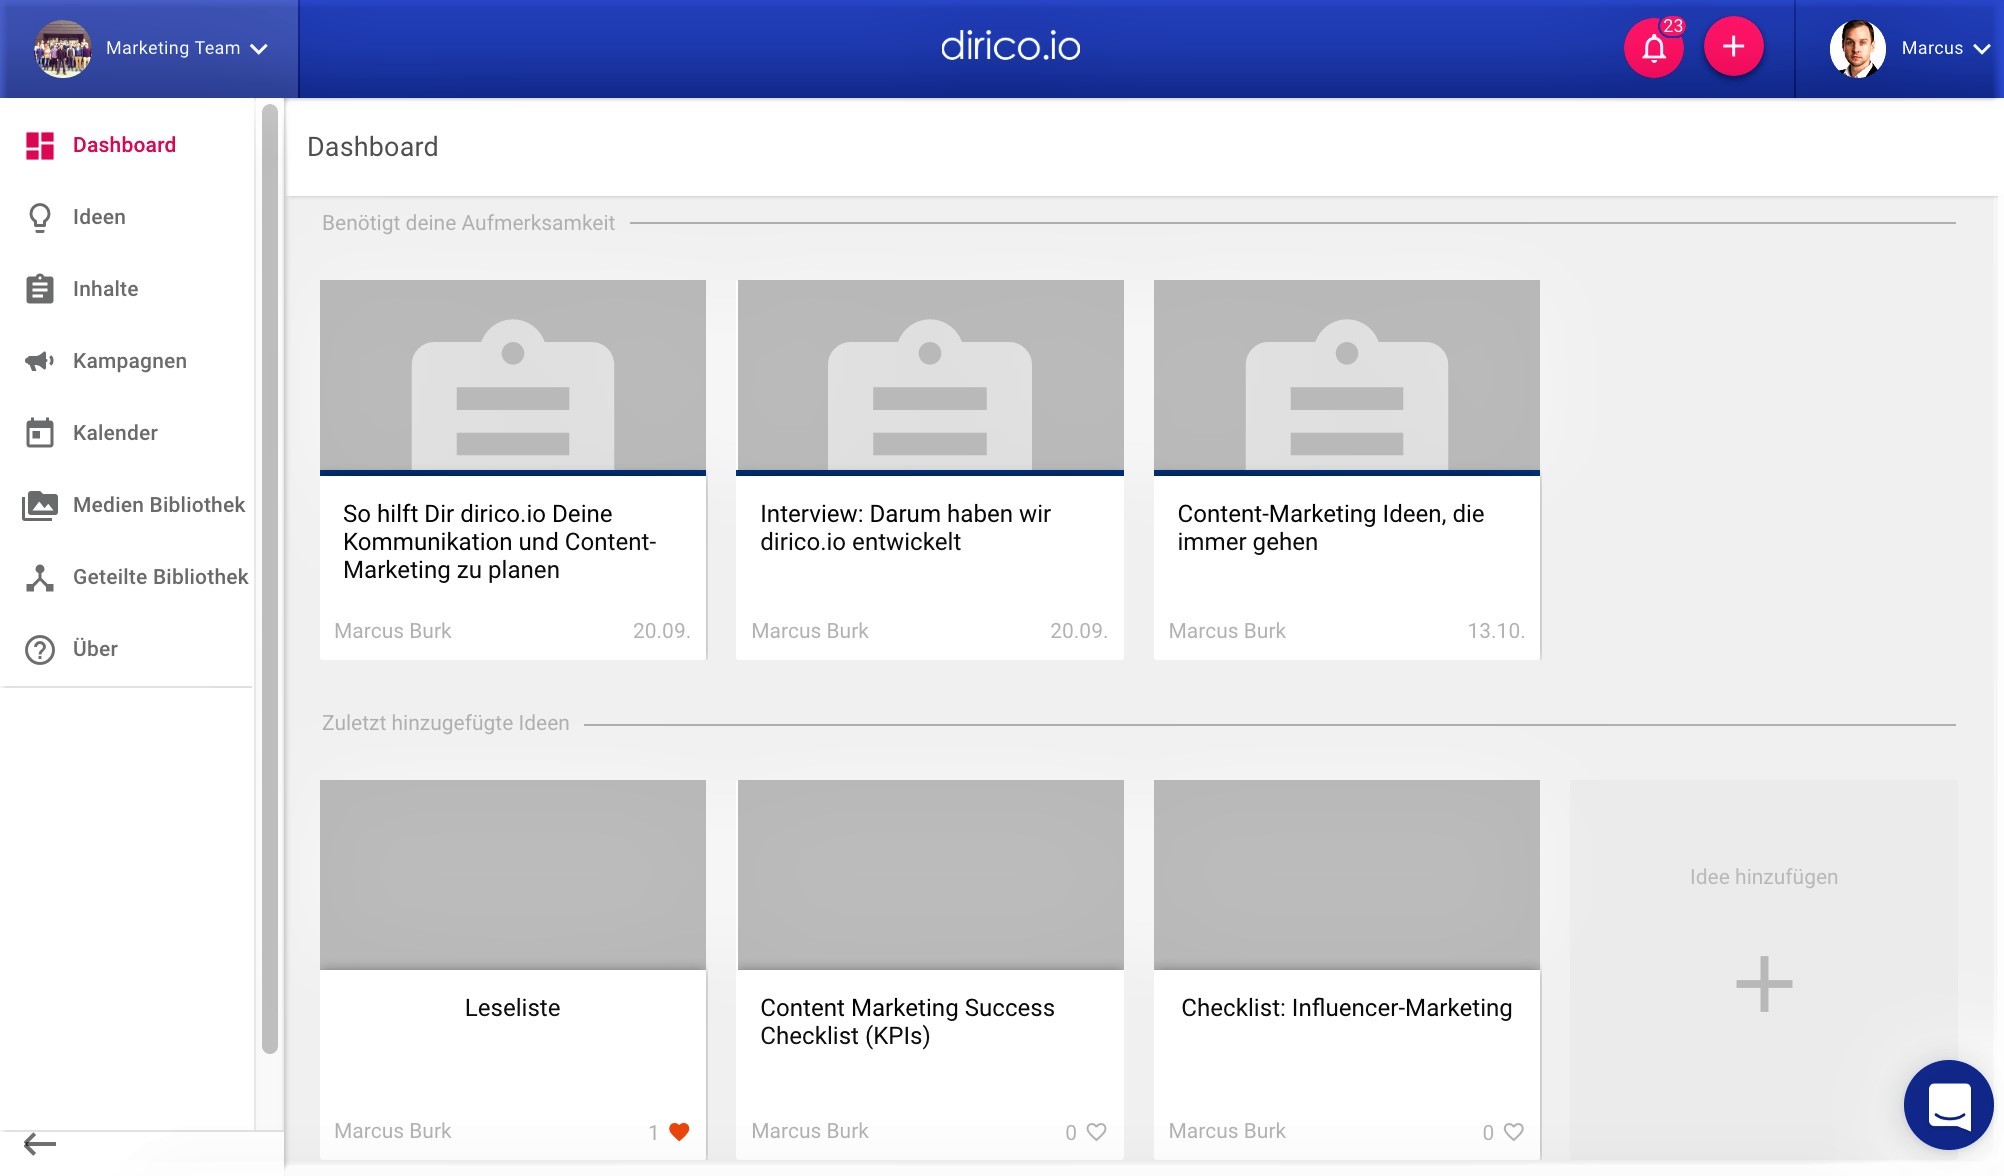Unlike the Leseliste idea heart

click(679, 1132)
